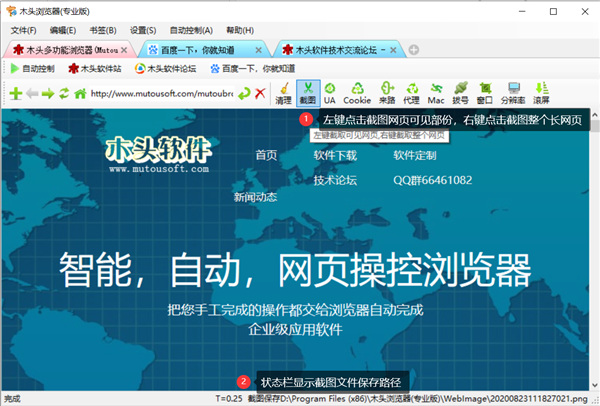Refresh the page with the reload icon

pos(64,93)
